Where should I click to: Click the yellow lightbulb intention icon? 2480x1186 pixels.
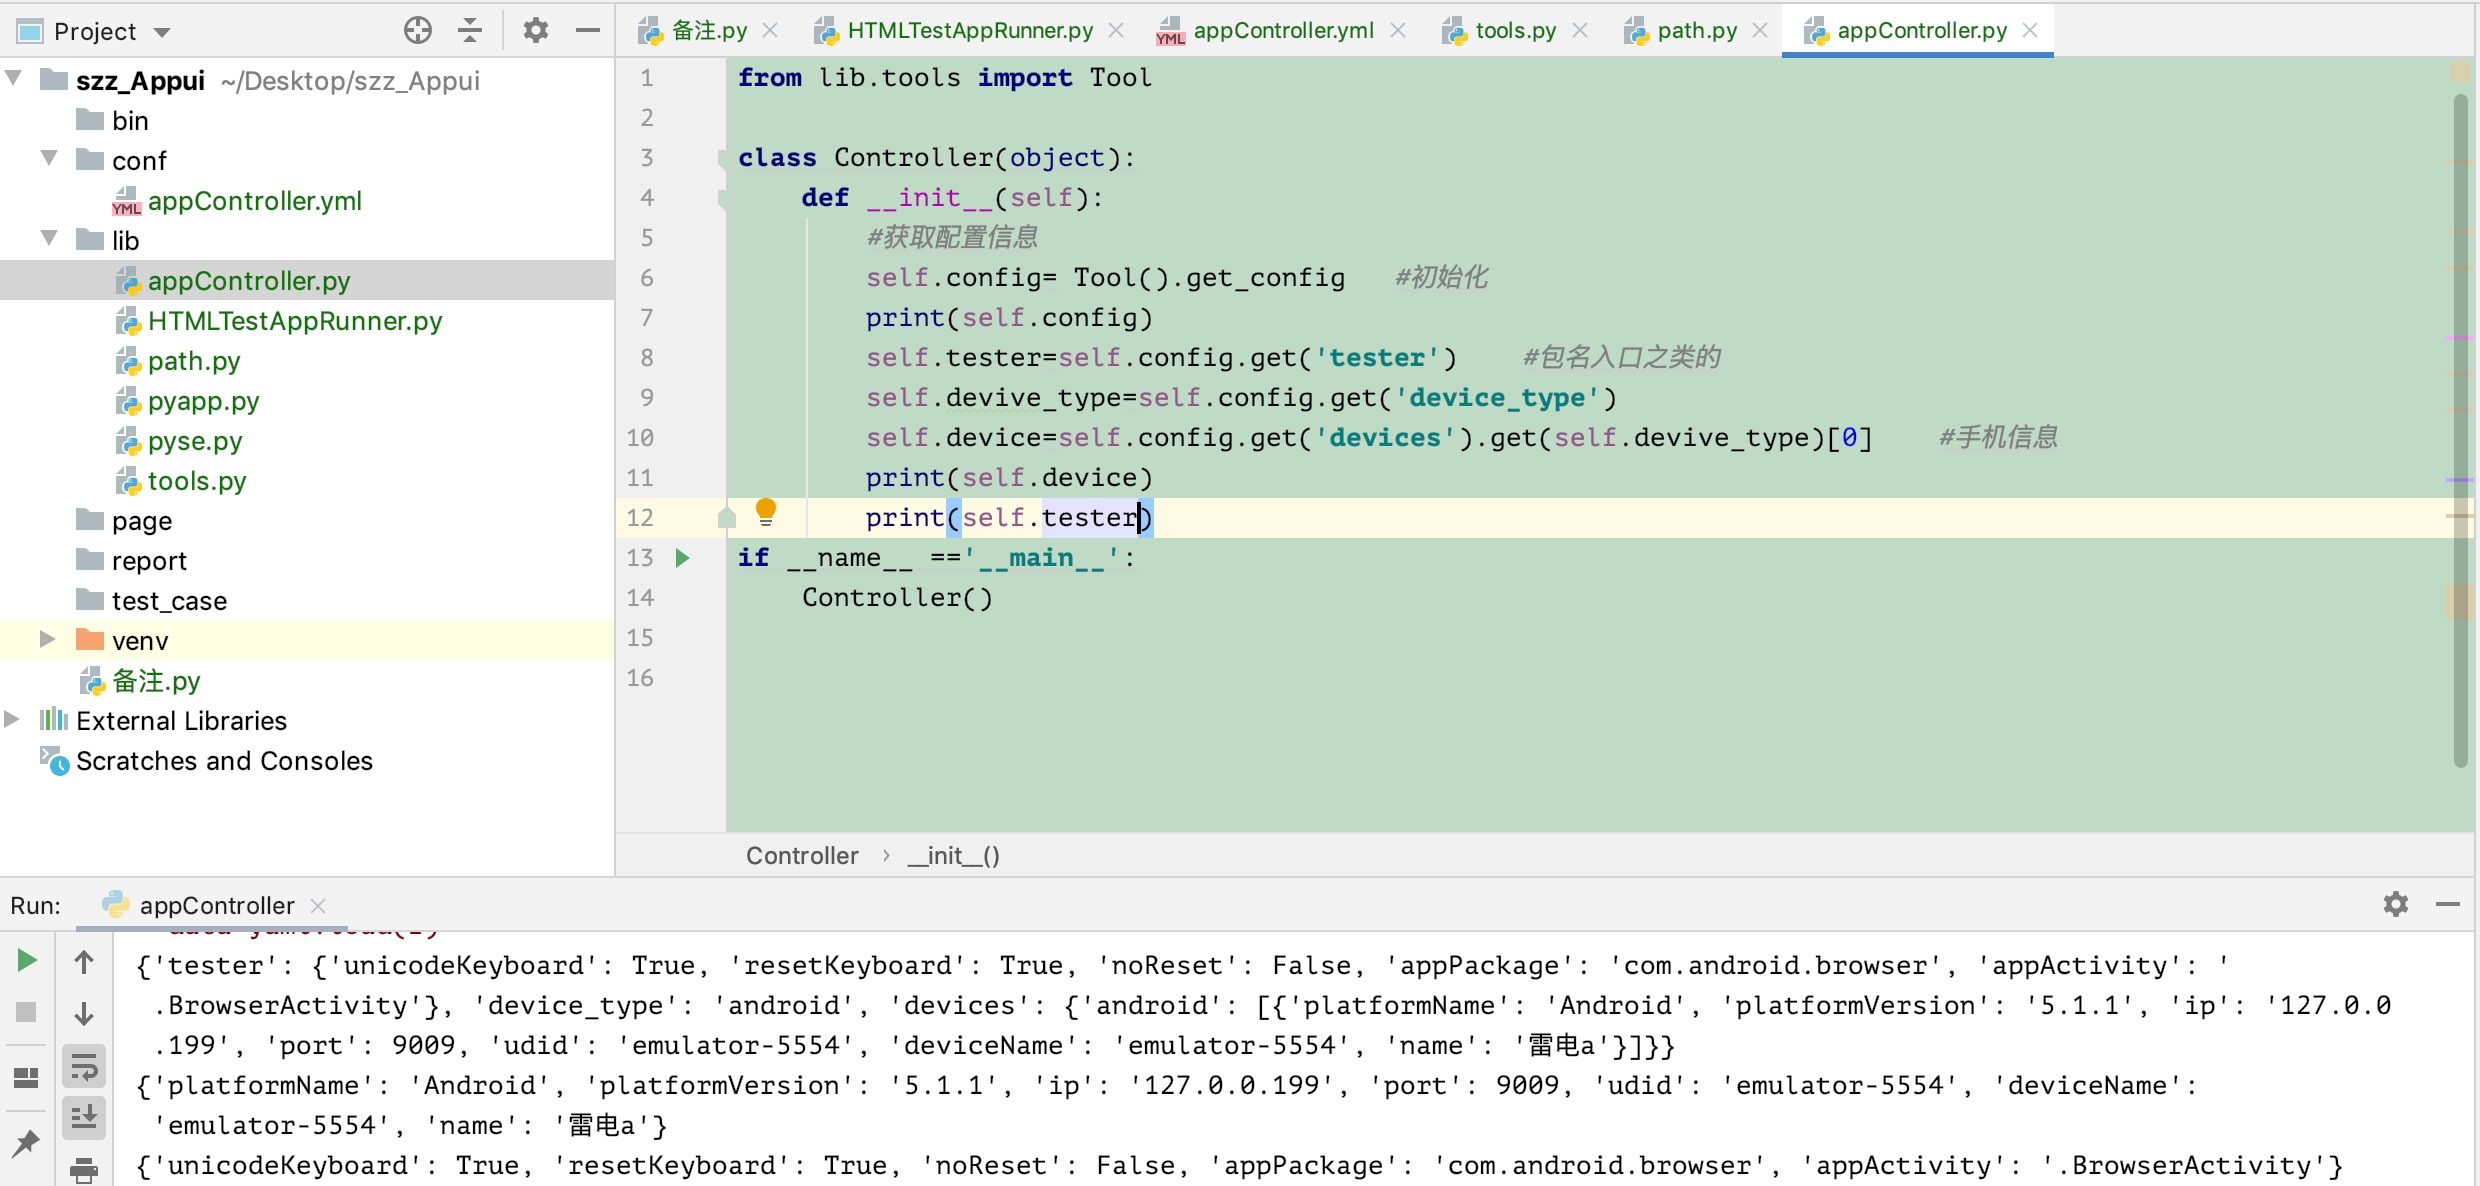766,512
